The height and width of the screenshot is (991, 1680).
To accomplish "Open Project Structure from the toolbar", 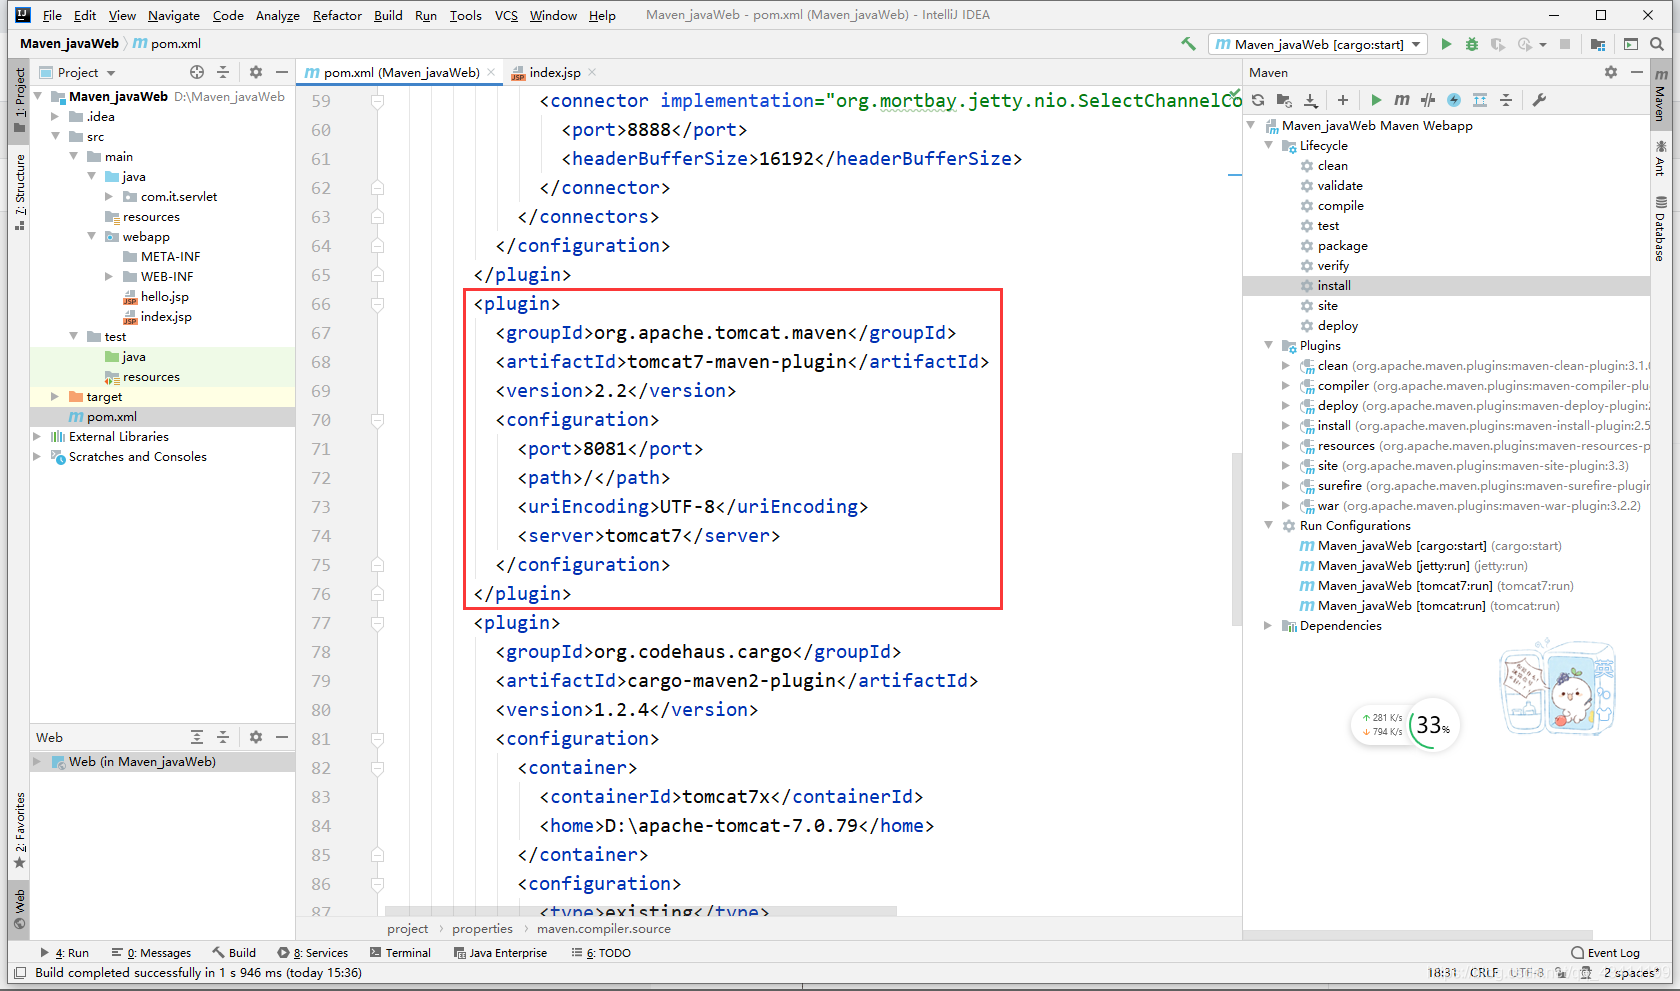I will click(1598, 44).
